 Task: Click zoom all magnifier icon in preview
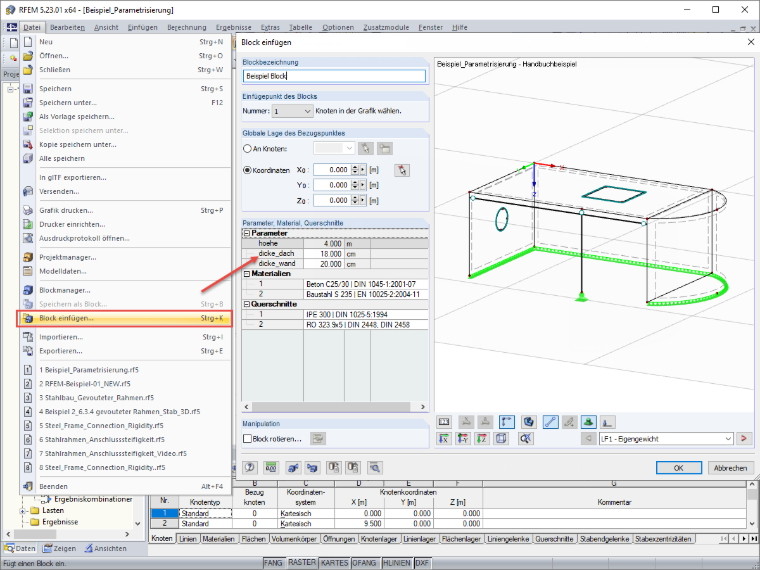(525, 439)
